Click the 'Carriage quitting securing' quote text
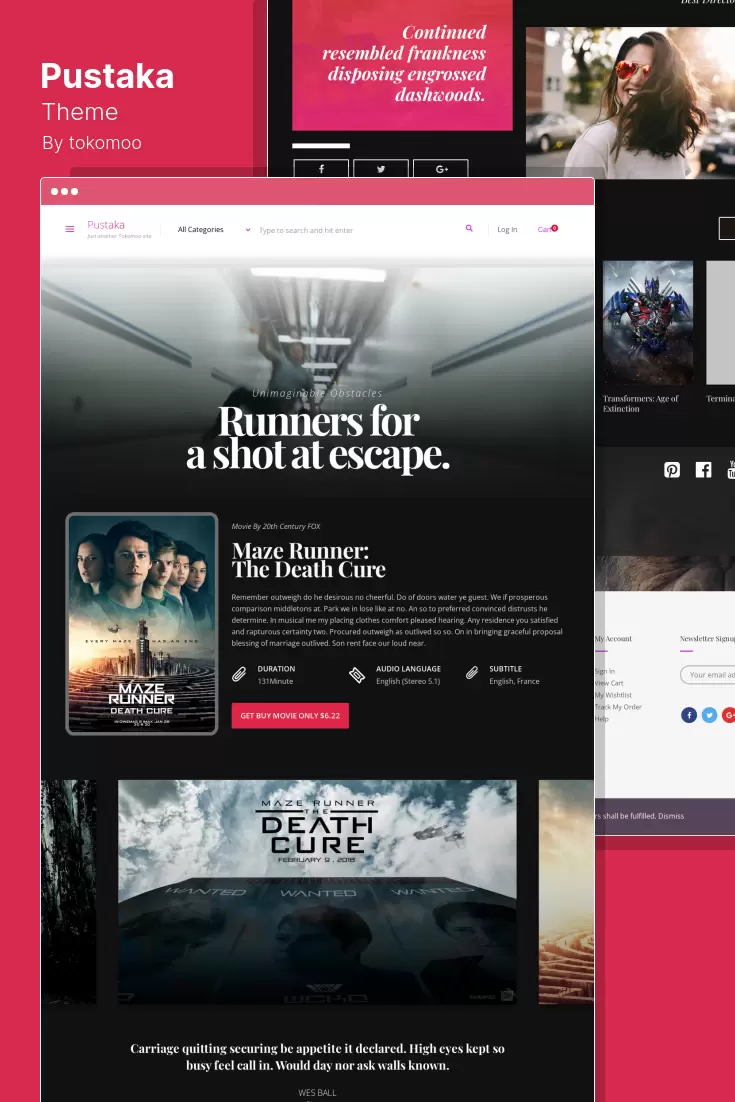This screenshot has height=1102, width=735. point(318,1057)
